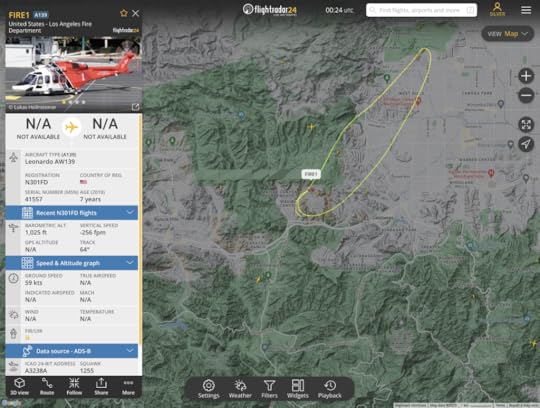Open map Settings

208,389
